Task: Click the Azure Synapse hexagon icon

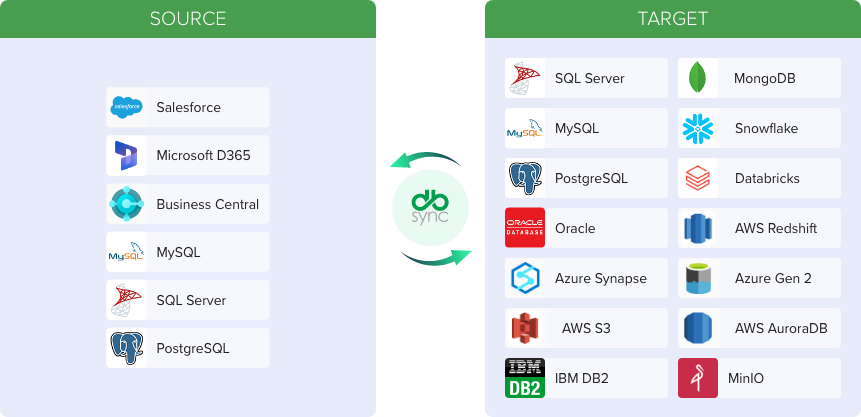Action: tap(525, 277)
